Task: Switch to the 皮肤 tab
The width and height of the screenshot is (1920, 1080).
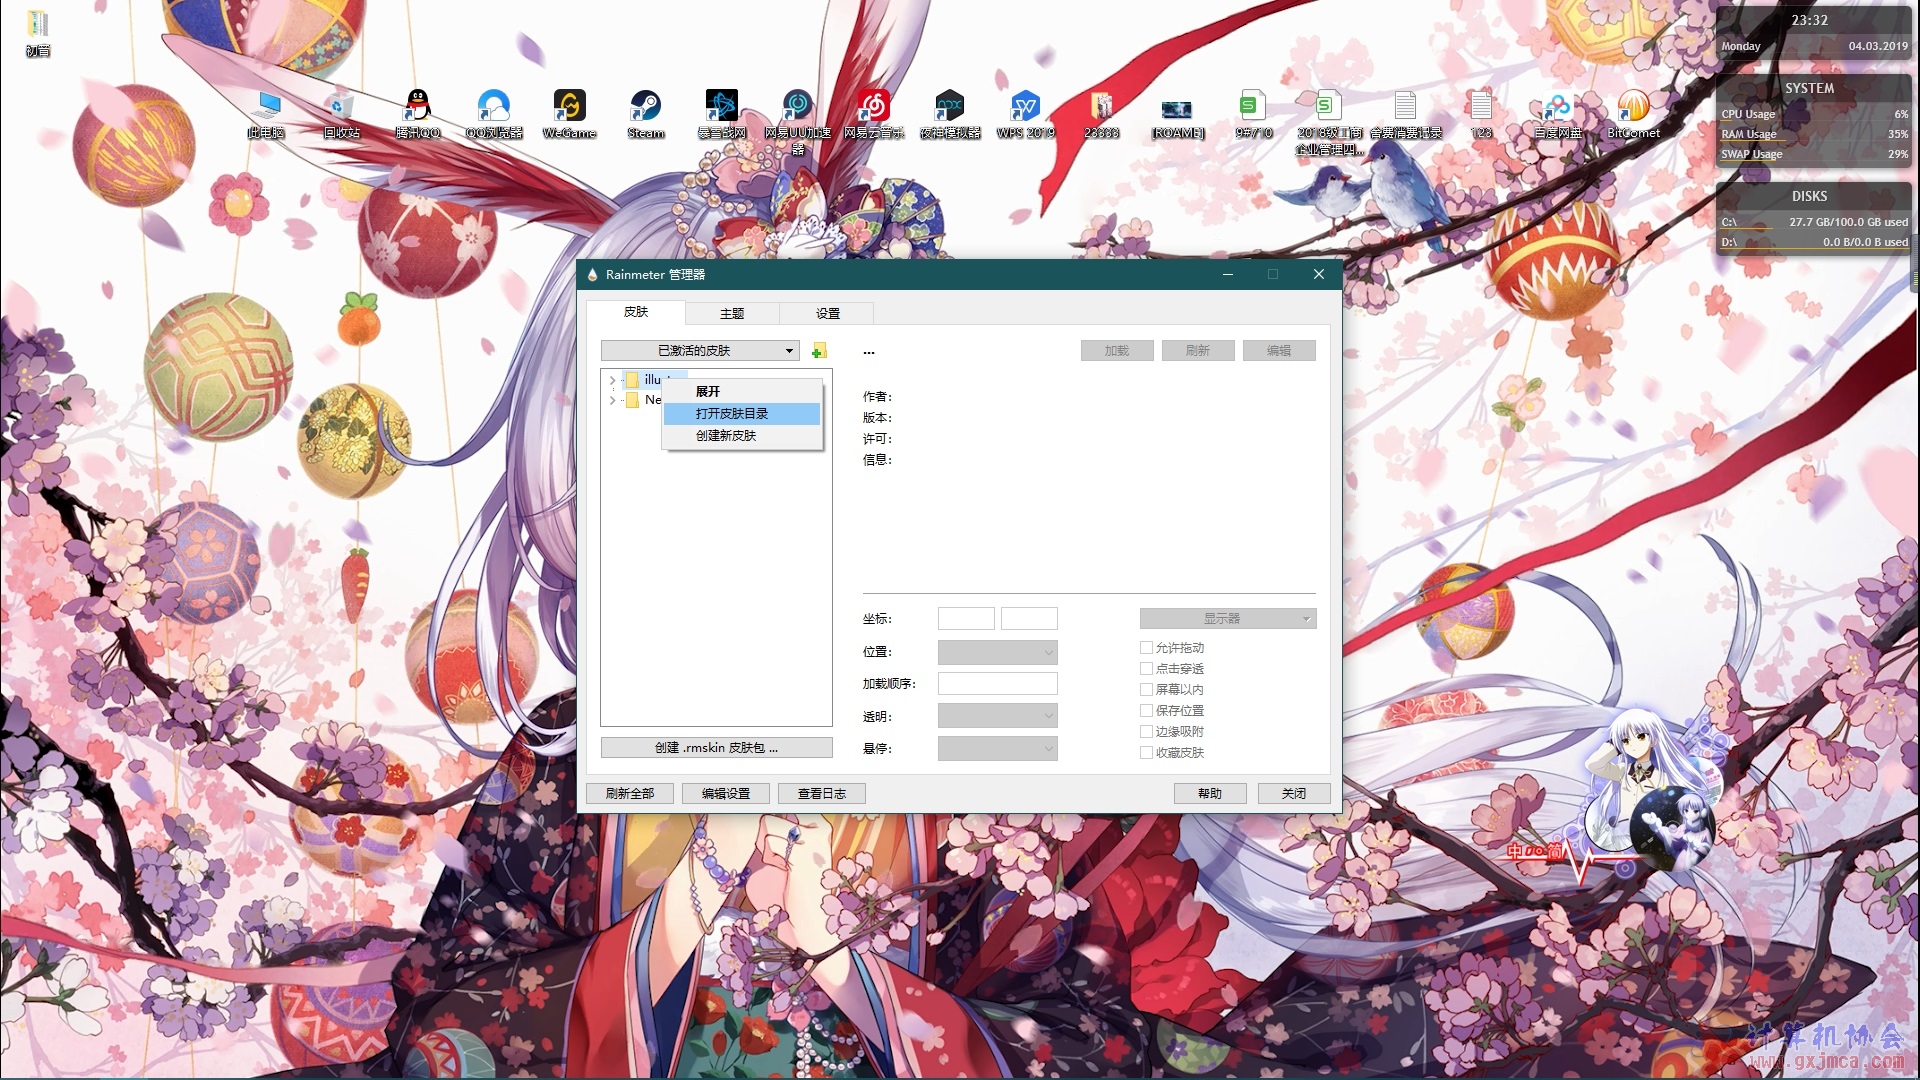Action: click(x=636, y=312)
